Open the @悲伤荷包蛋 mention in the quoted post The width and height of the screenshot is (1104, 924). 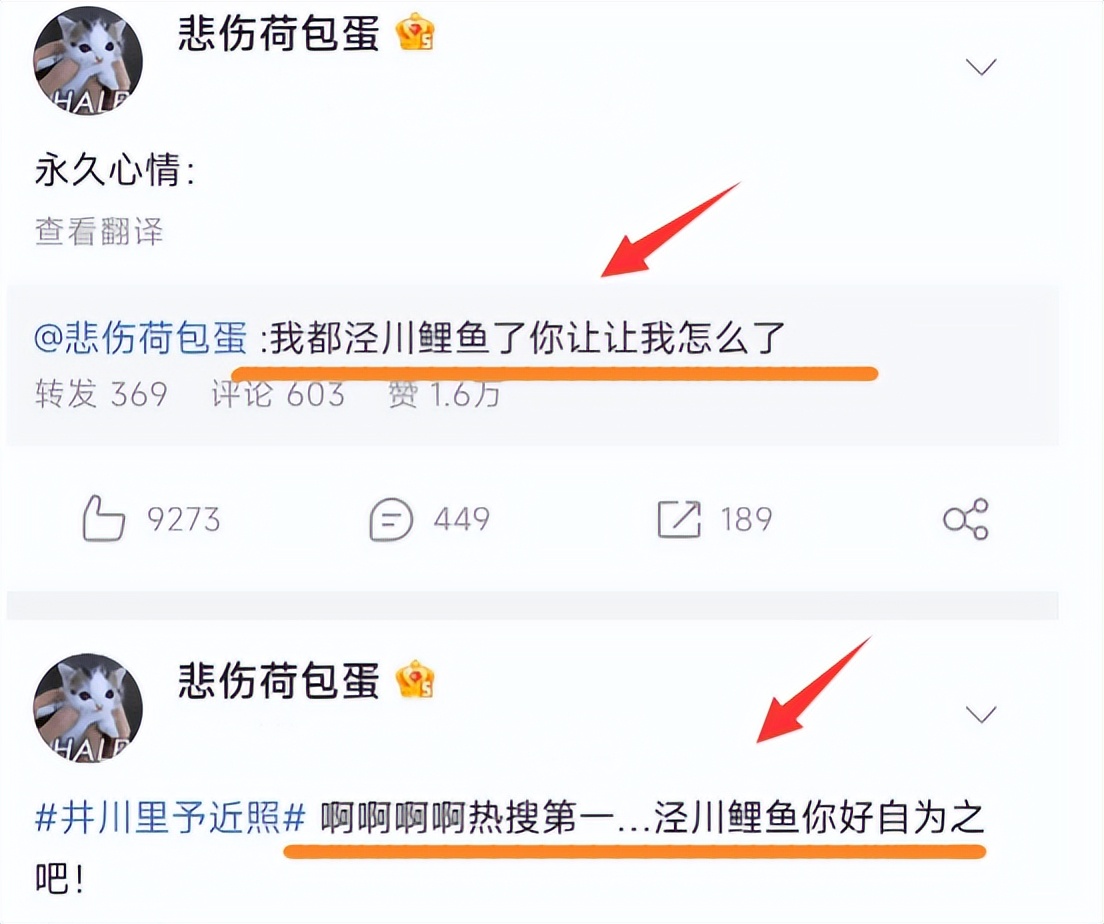pos(141,339)
